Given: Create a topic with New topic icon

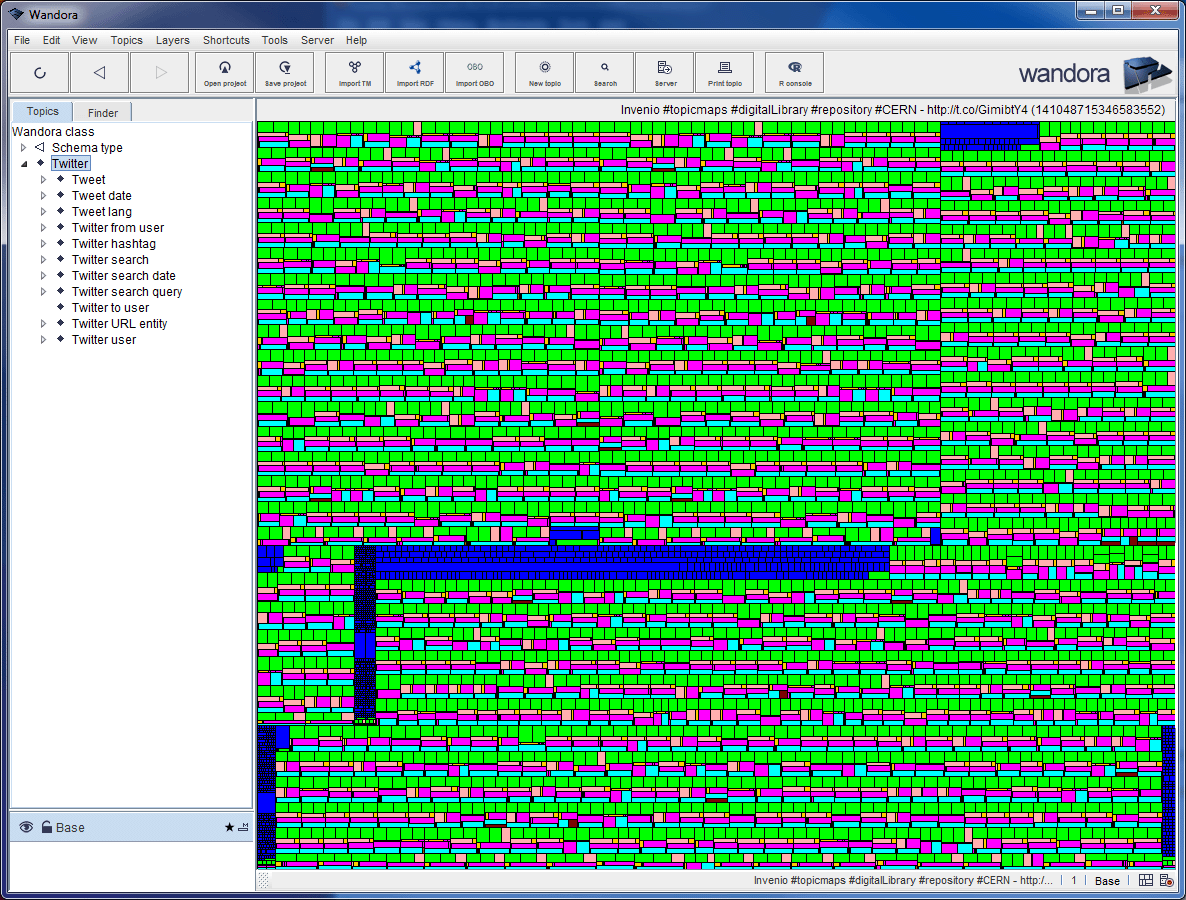Looking at the screenshot, I should tap(545, 72).
